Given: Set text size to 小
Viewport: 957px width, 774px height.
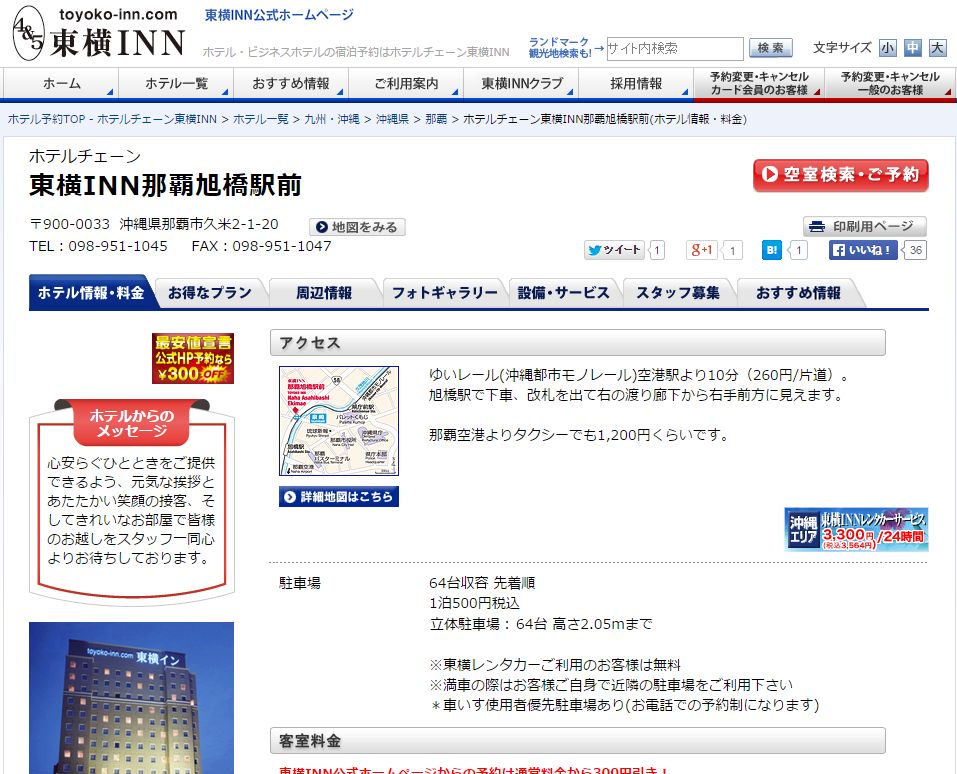Looking at the screenshot, I should 887,48.
